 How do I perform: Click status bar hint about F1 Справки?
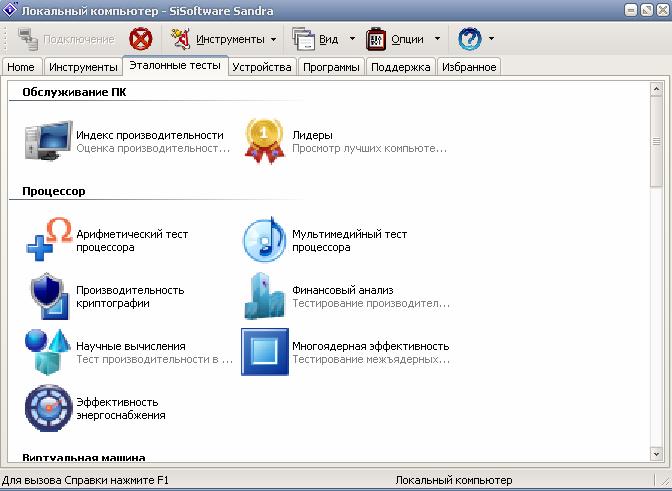85,480
